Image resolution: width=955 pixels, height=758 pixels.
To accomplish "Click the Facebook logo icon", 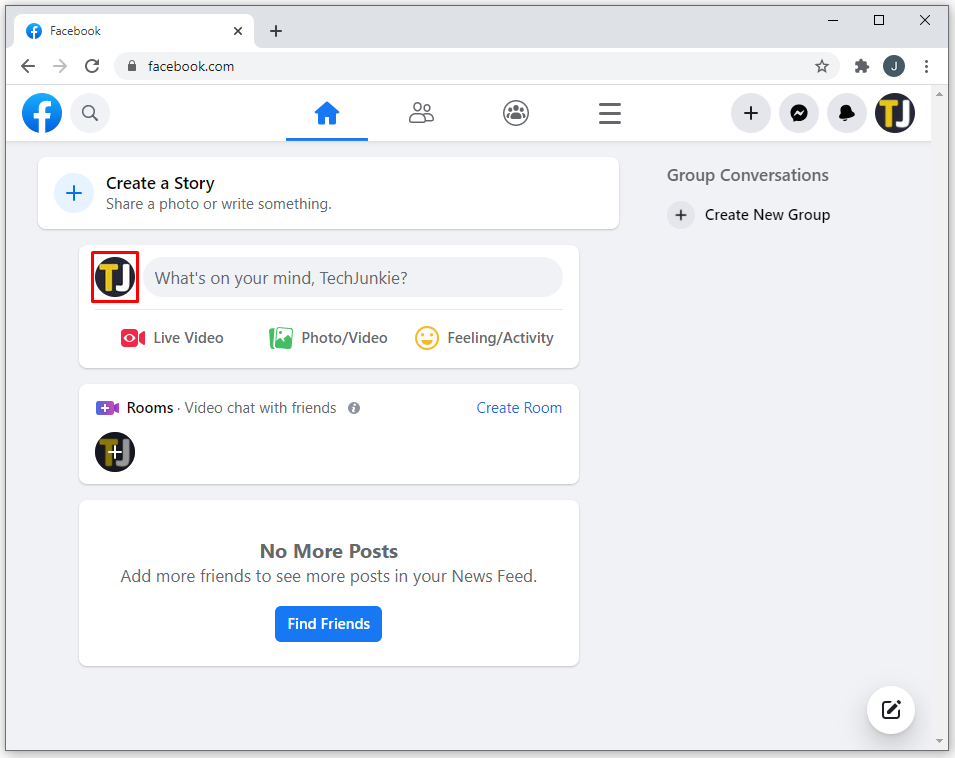I will point(42,113).
